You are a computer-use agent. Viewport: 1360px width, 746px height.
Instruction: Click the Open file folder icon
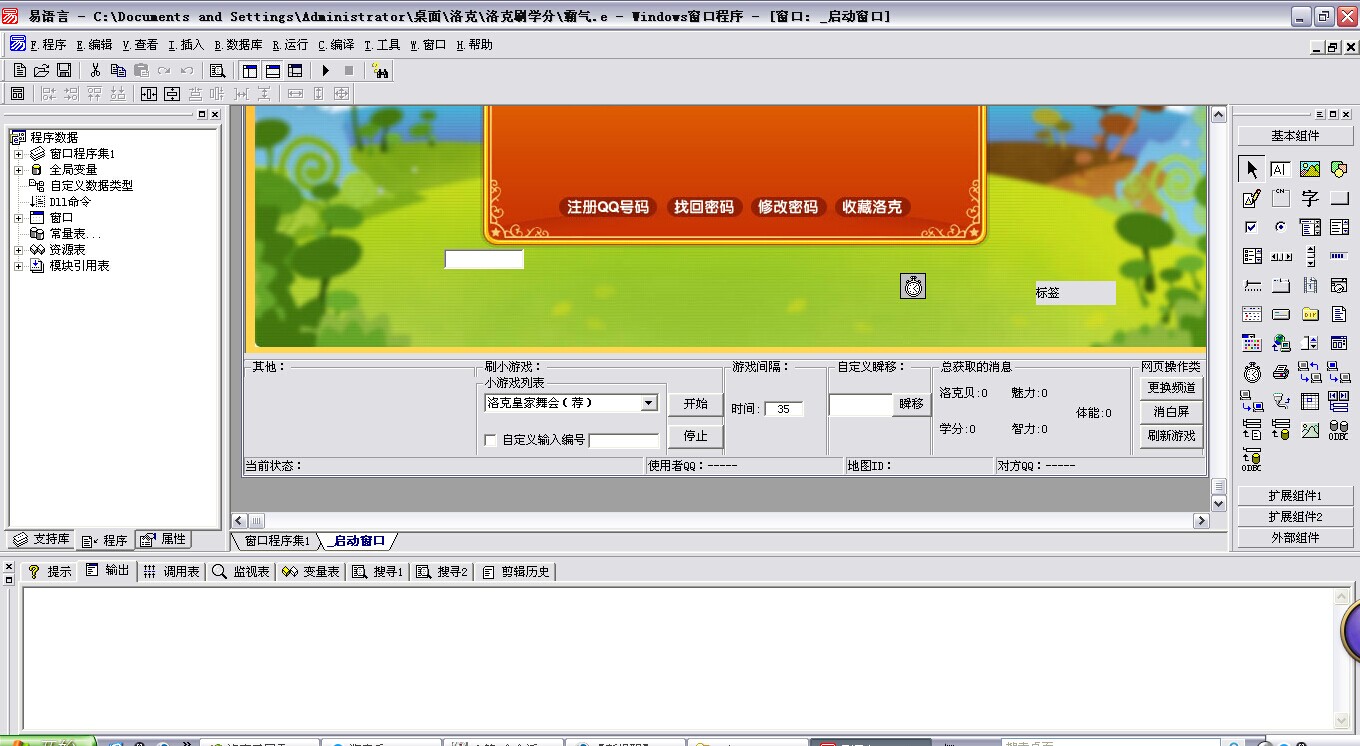click(41, 70)
